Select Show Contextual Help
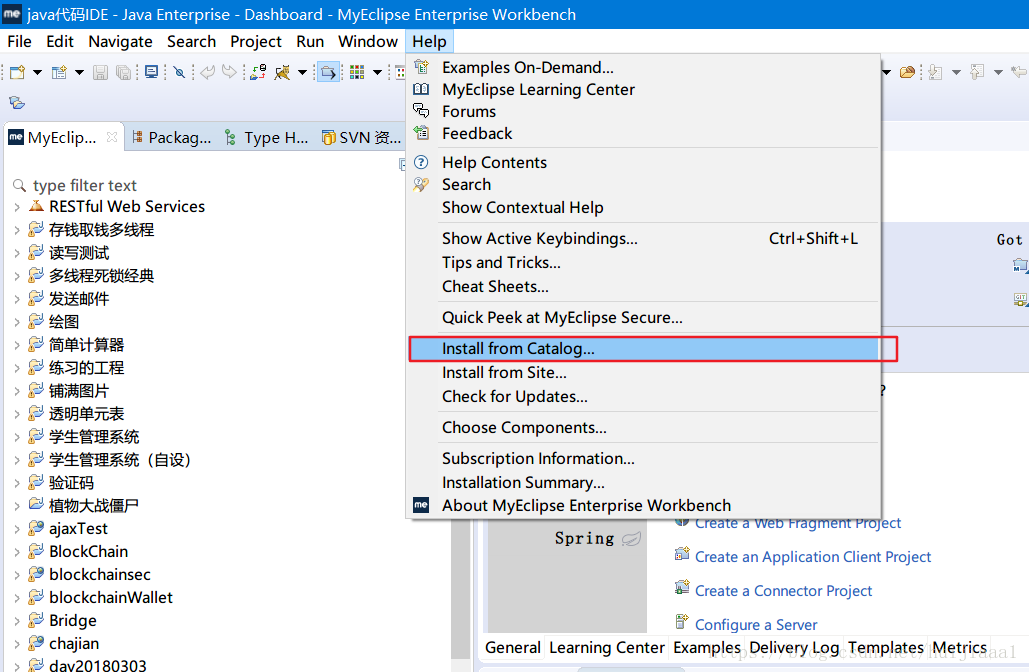The height and width of the screenshot is (672, 1029). click(643, 207)
